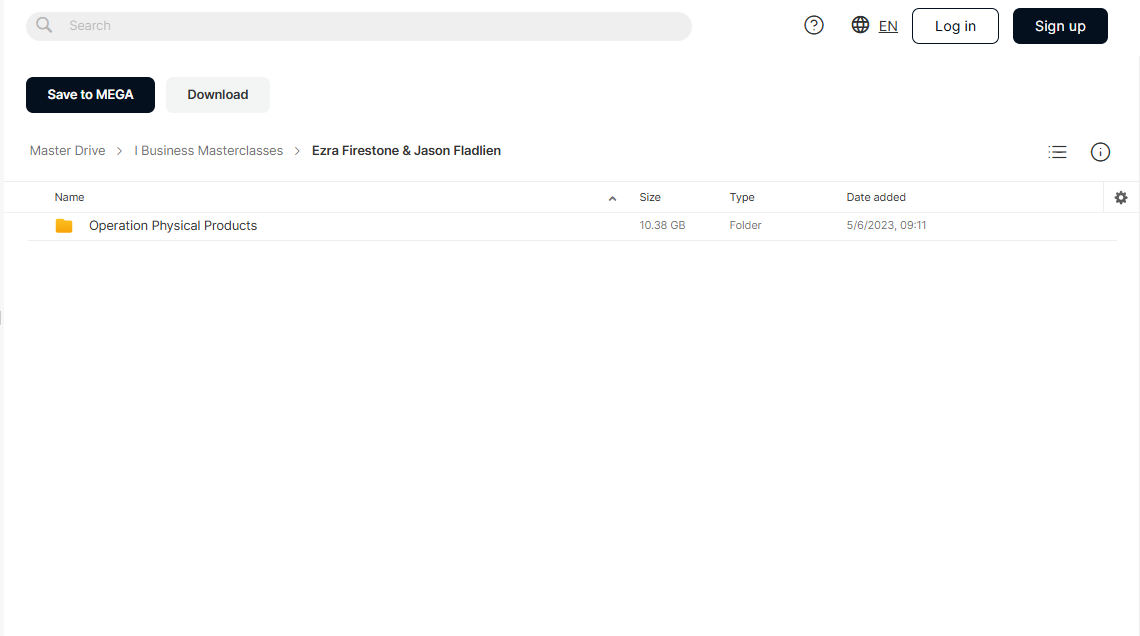
Task: Click the 10.38 GB size cell
Action: point(662,225)
